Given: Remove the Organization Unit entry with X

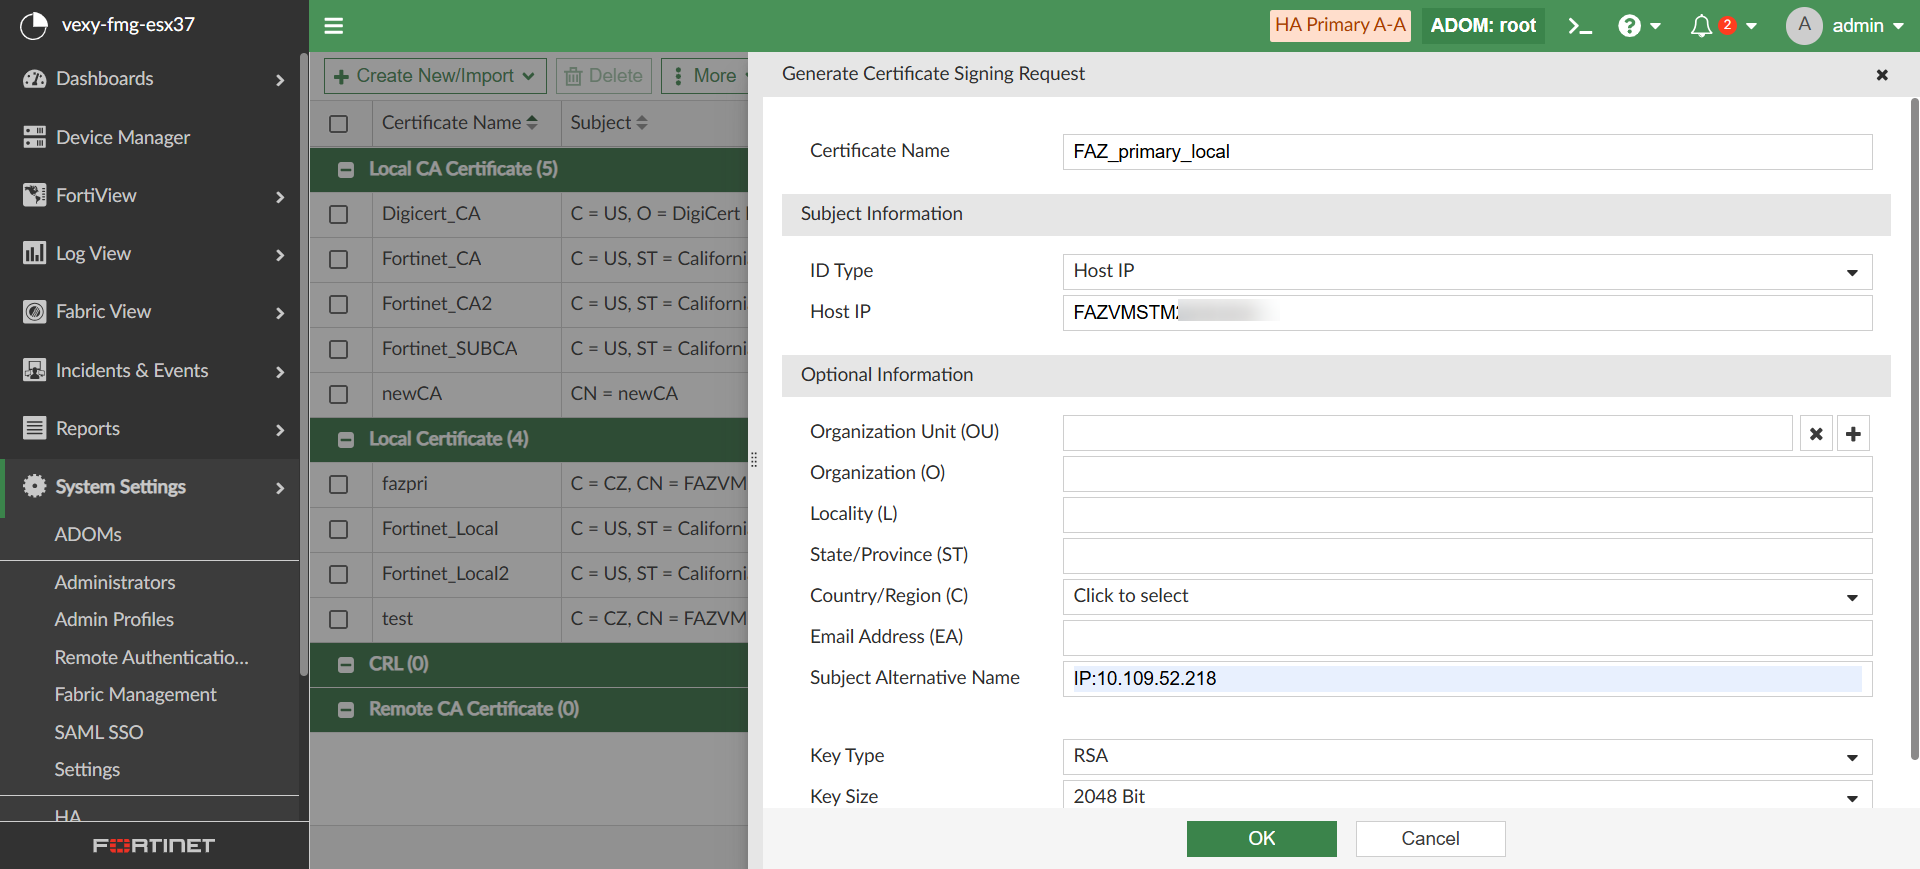Looking at the screenshot, I should [x=1816, y=434].
